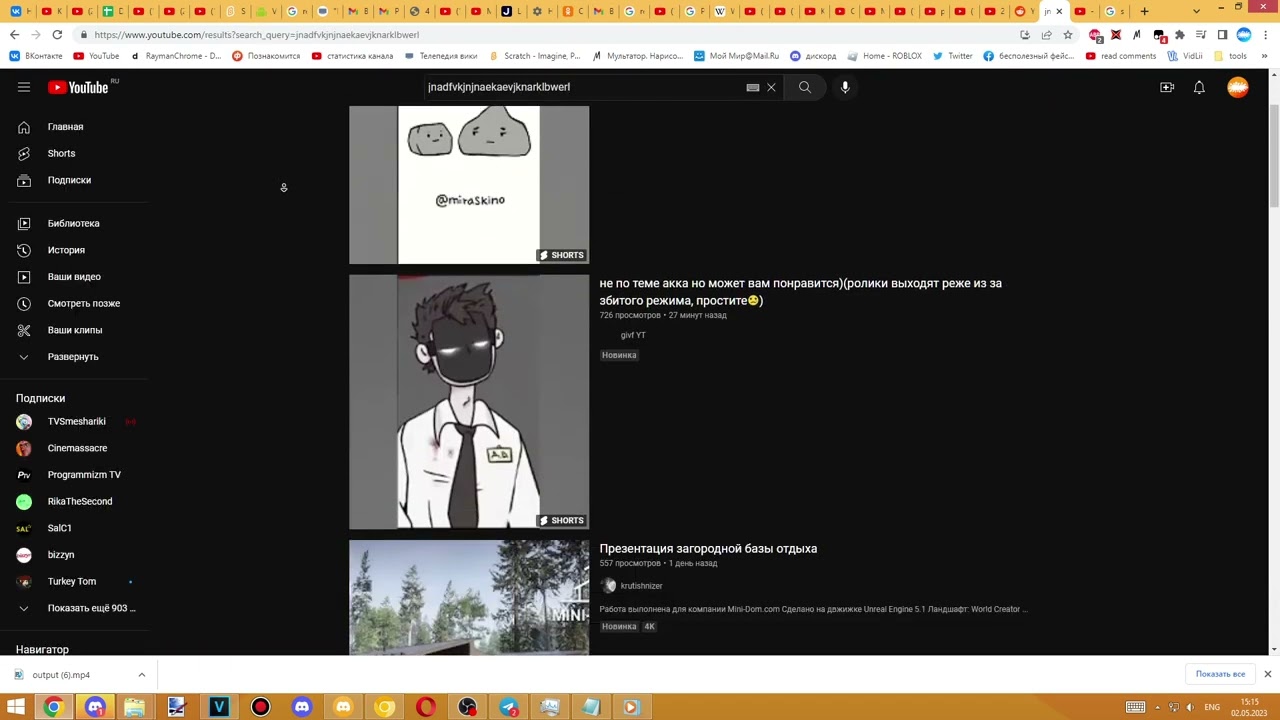Open the Home - ROBLOX bookmark
This screenshot has height=720, width=1280.
pos(883,56)
